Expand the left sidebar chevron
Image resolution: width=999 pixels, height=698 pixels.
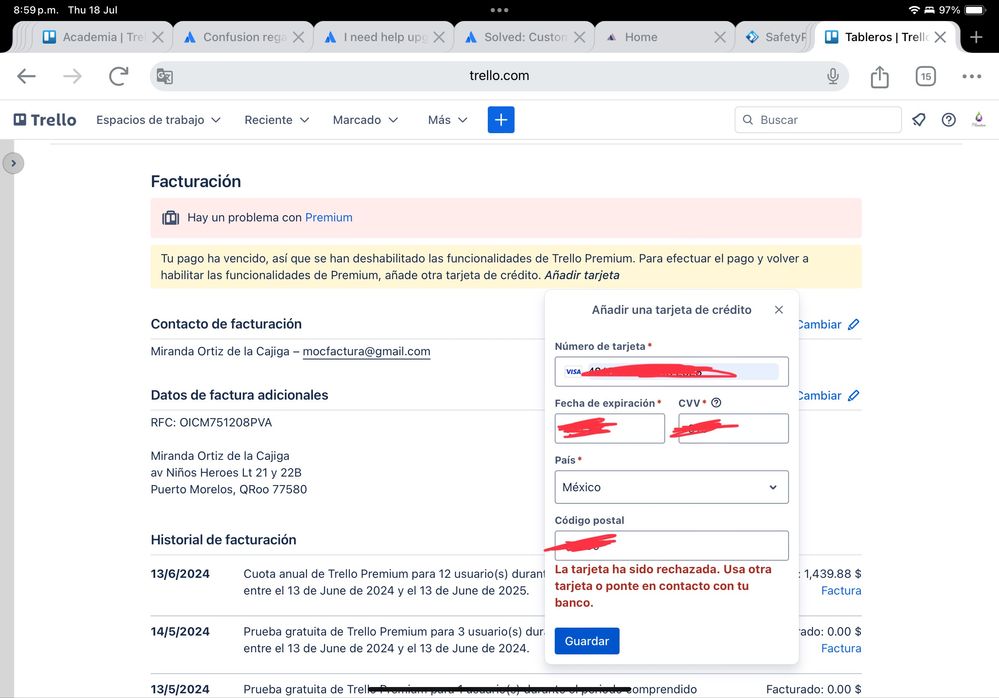click(x=13, y=163)
